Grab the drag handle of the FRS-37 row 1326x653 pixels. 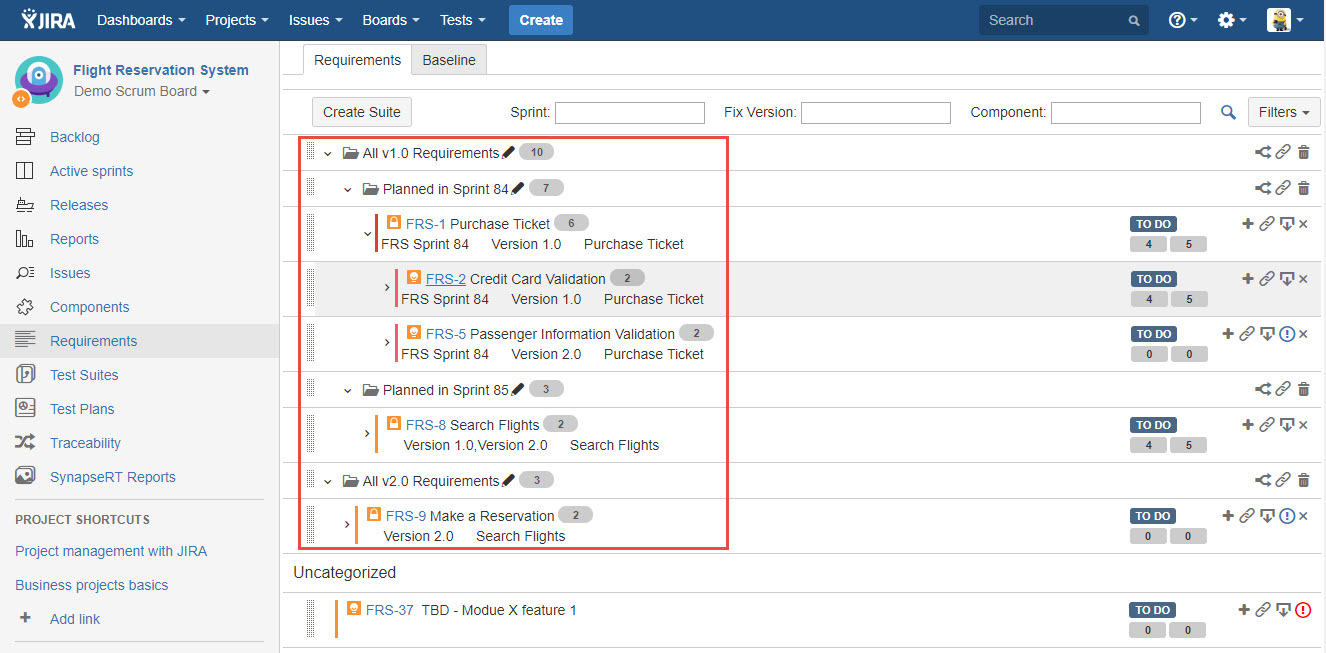312,618
